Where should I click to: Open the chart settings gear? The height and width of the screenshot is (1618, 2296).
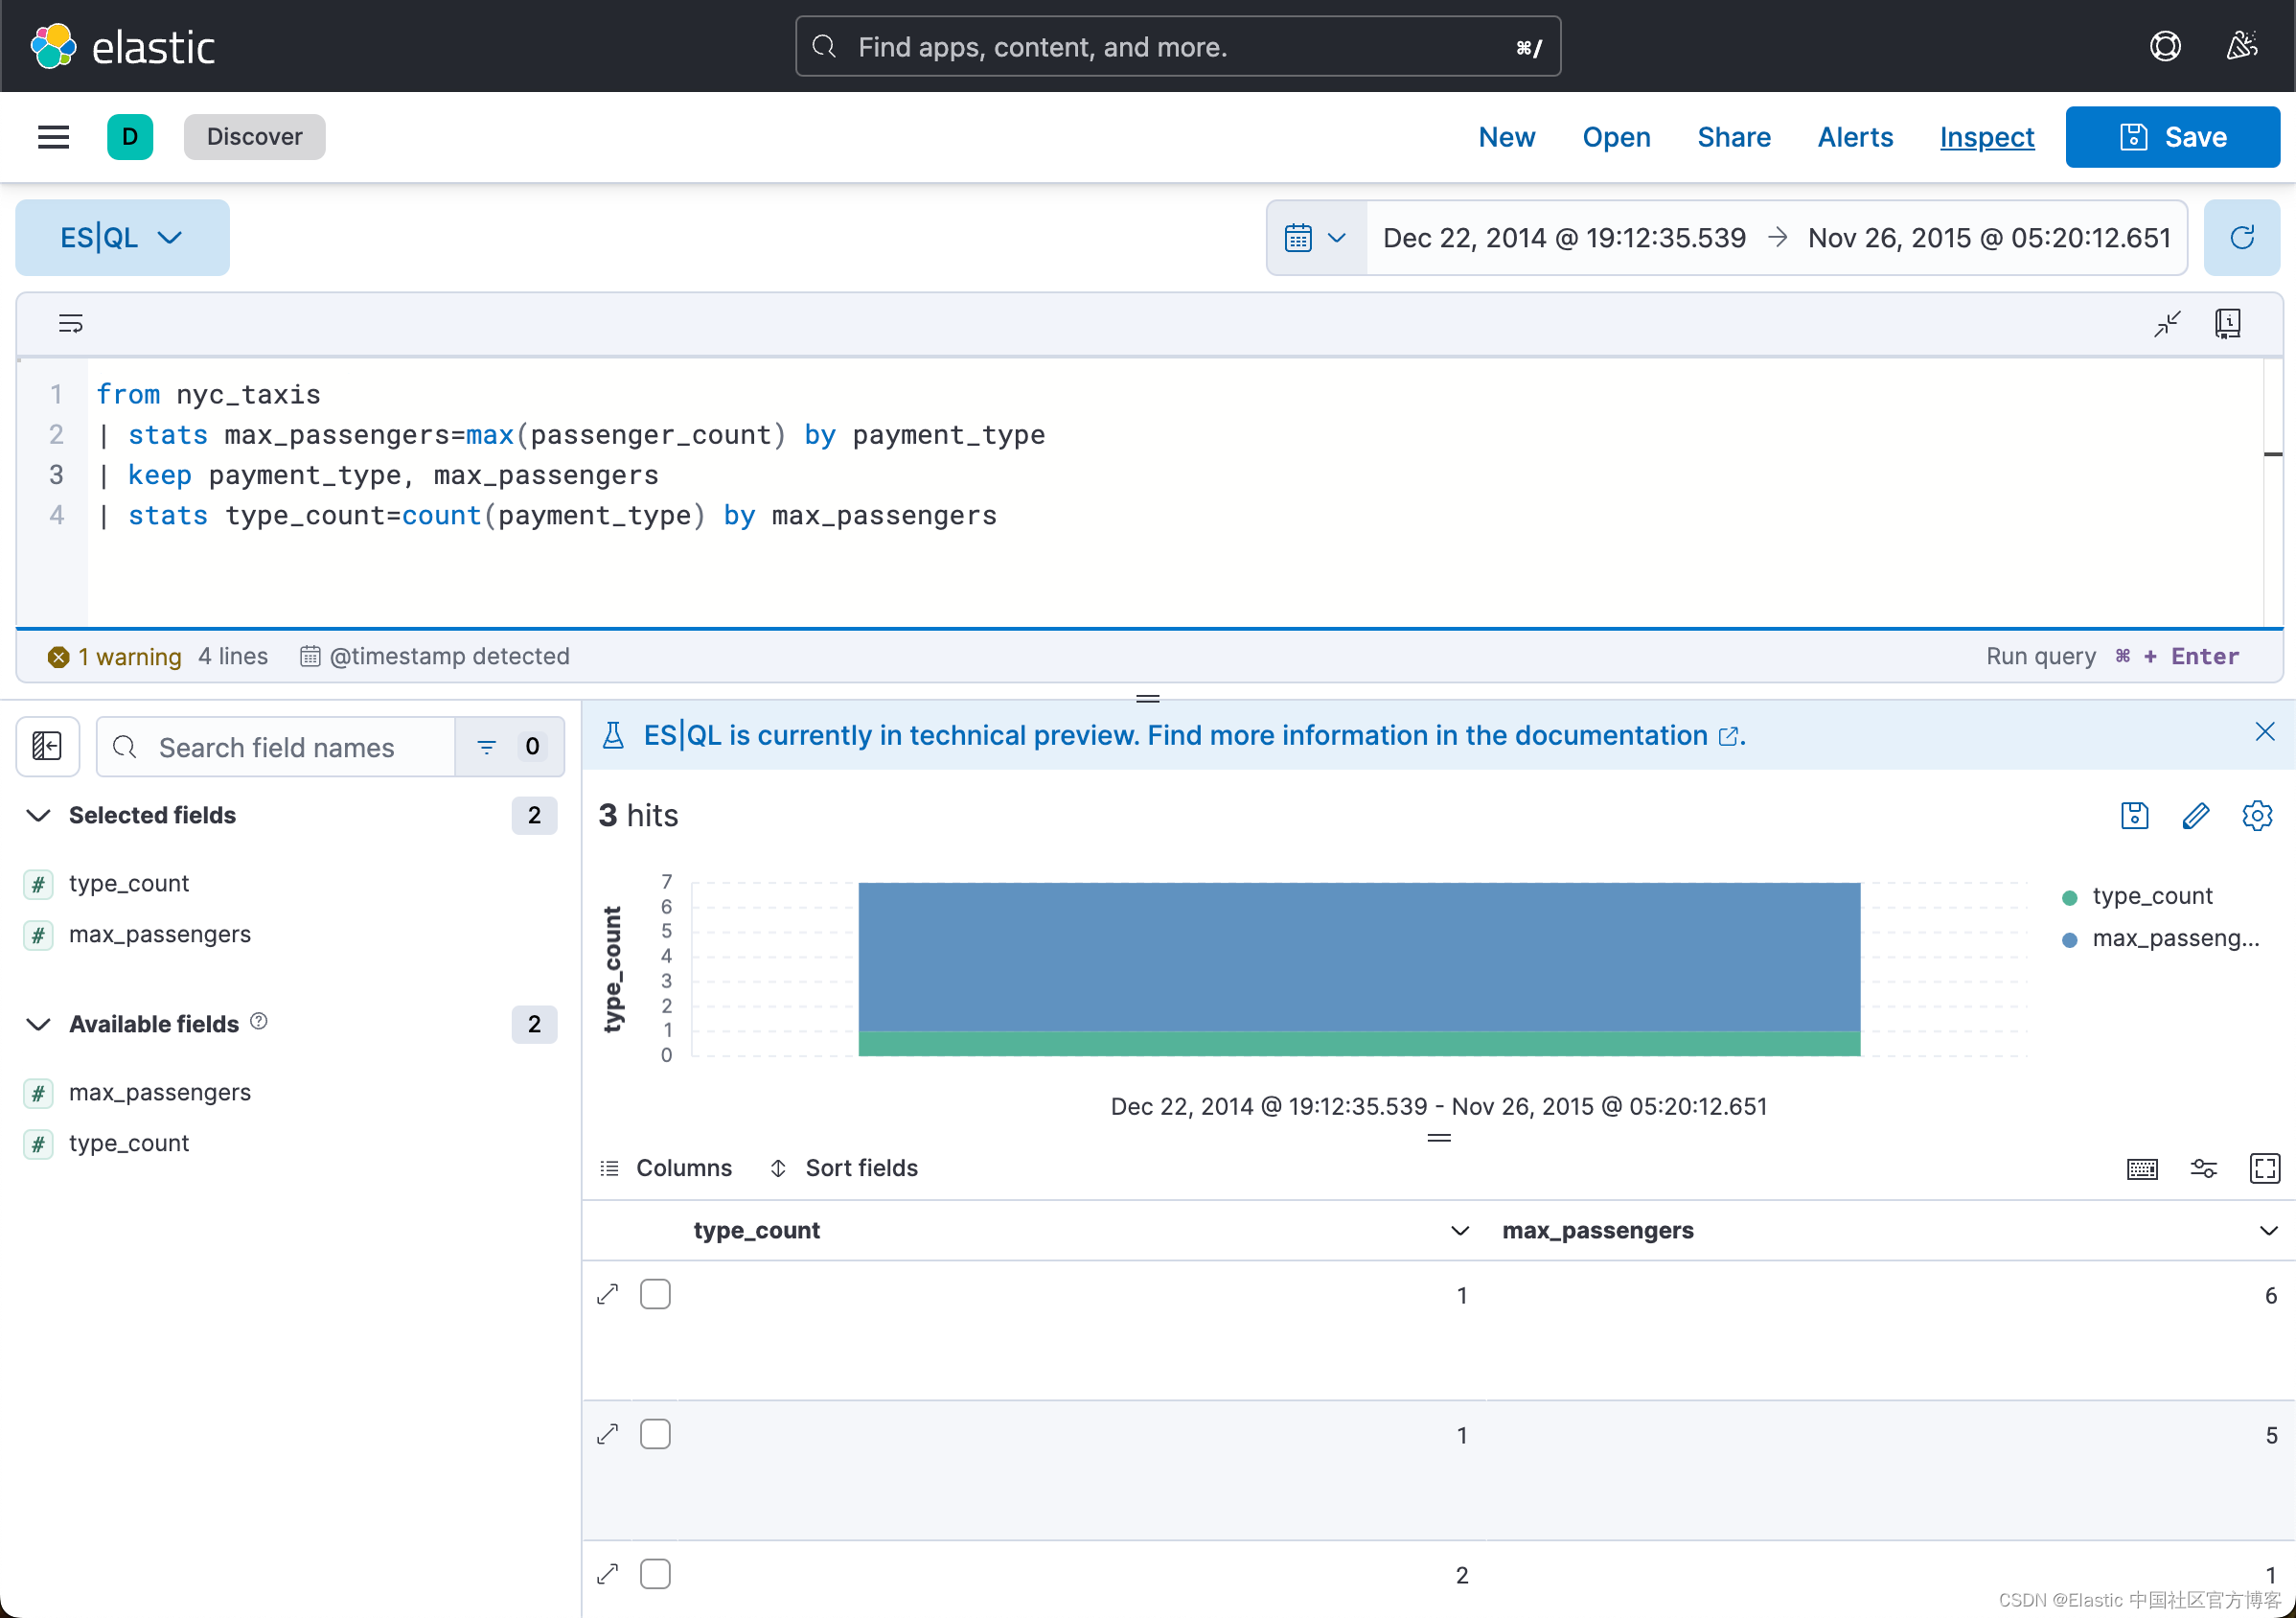(x=2258, y=815)
